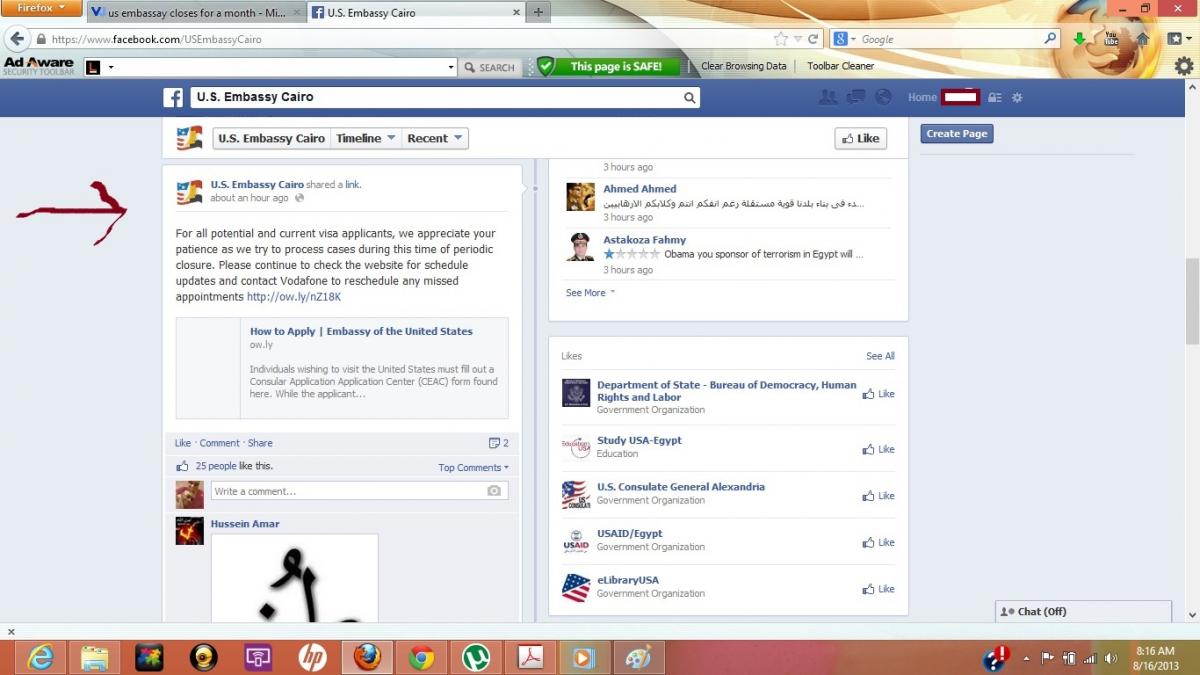Expand See More recommendations
The height and width of the screenshot is (675, 1200).
[x=590, y=293]
